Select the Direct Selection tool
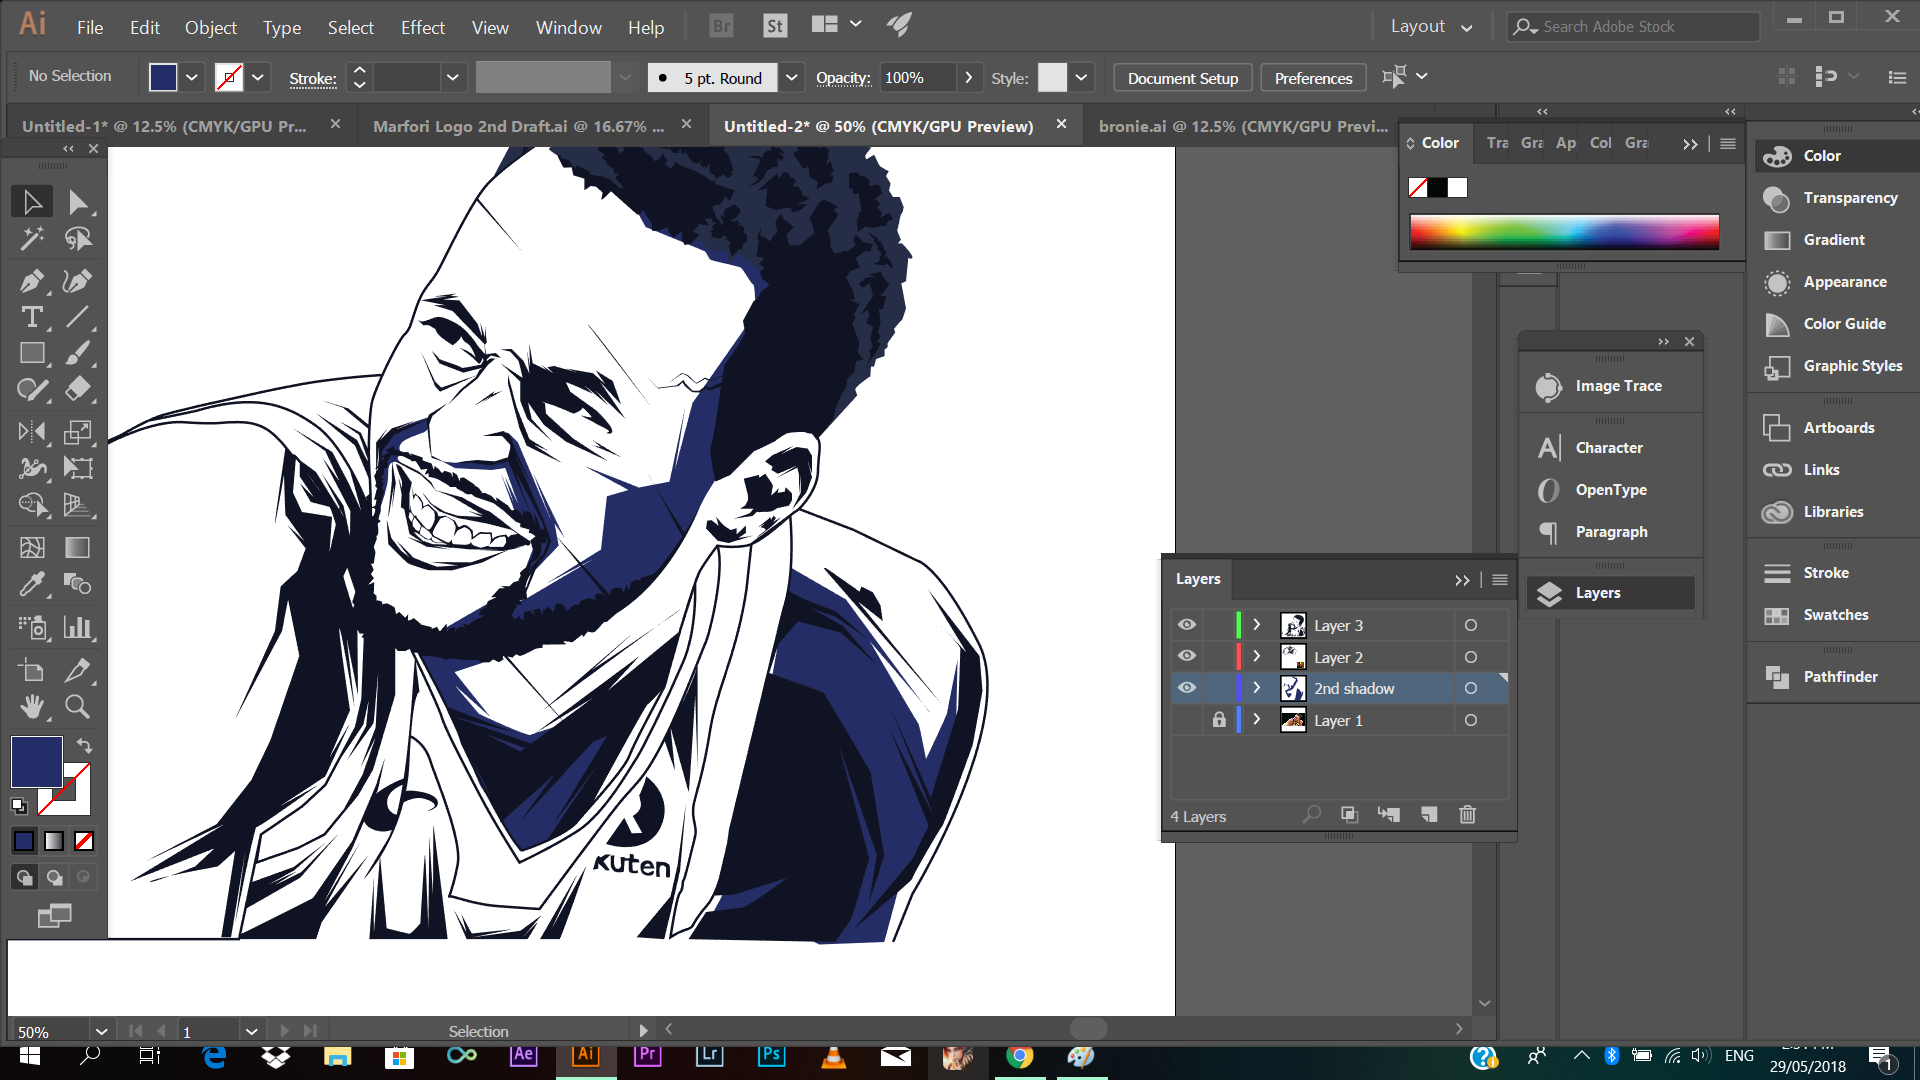This screenshot has height=1080, width=1920. (x=78, y=202)
